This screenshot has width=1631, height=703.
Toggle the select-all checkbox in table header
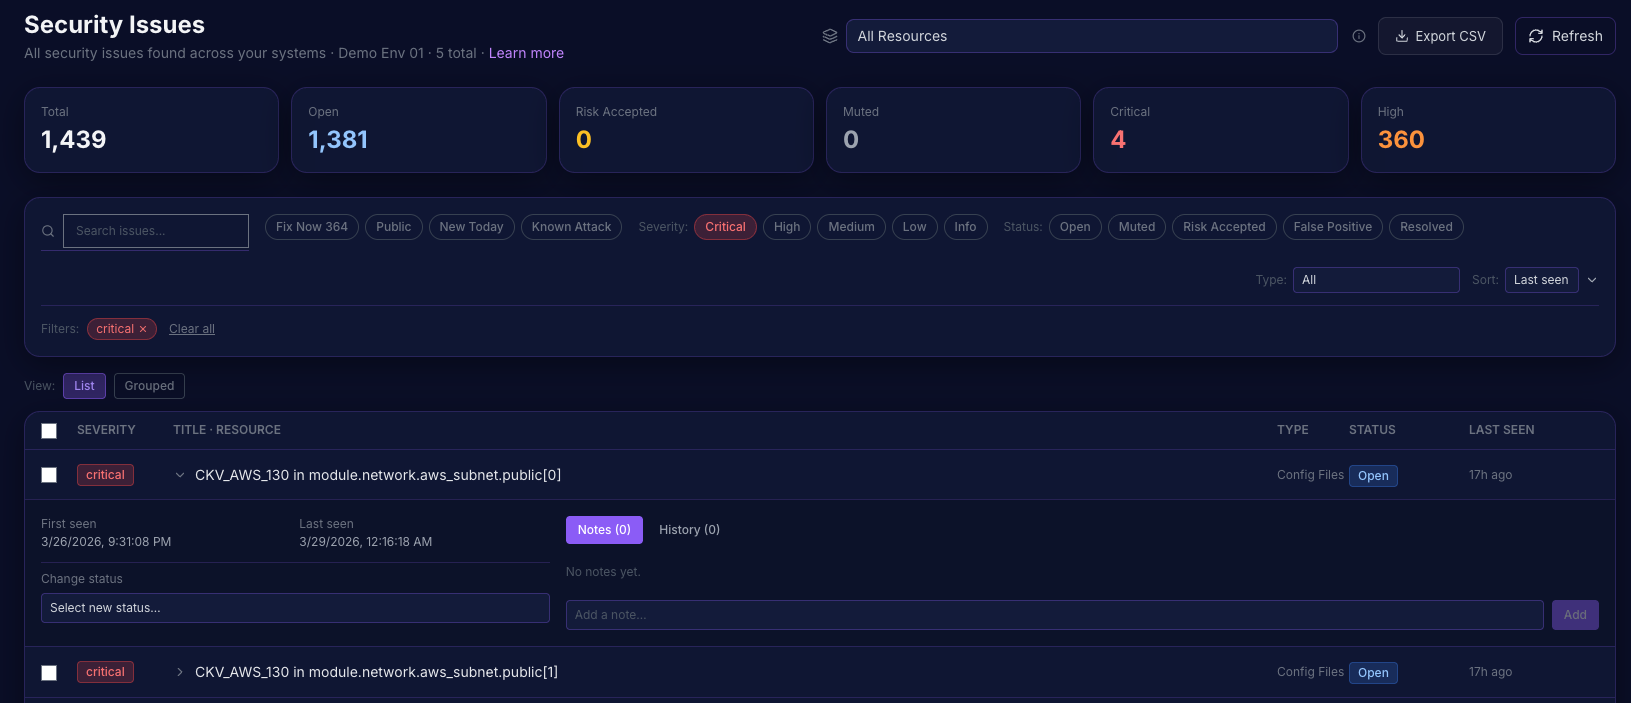click(x=49, y=431)
